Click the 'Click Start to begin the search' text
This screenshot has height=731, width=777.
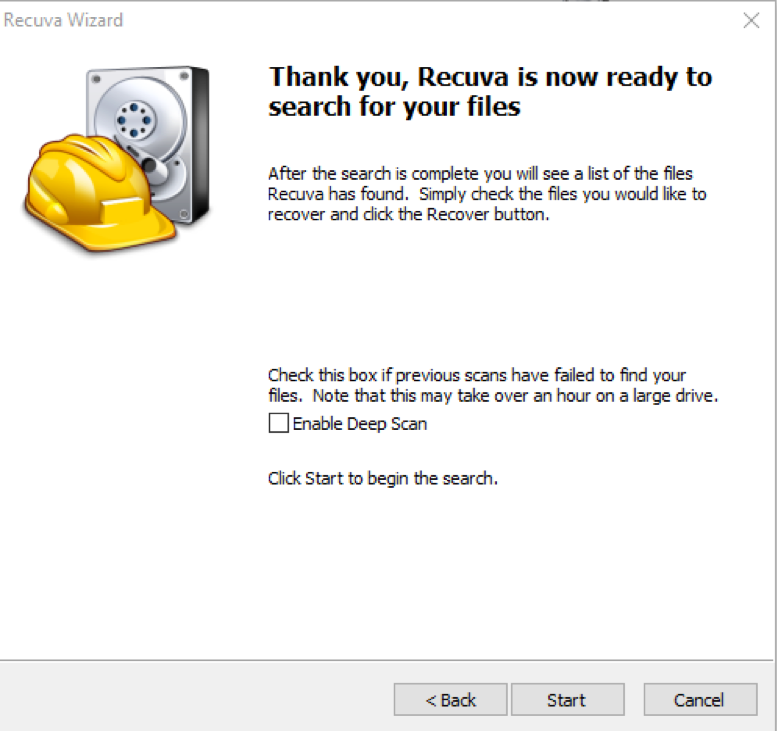tap(383, 478)
